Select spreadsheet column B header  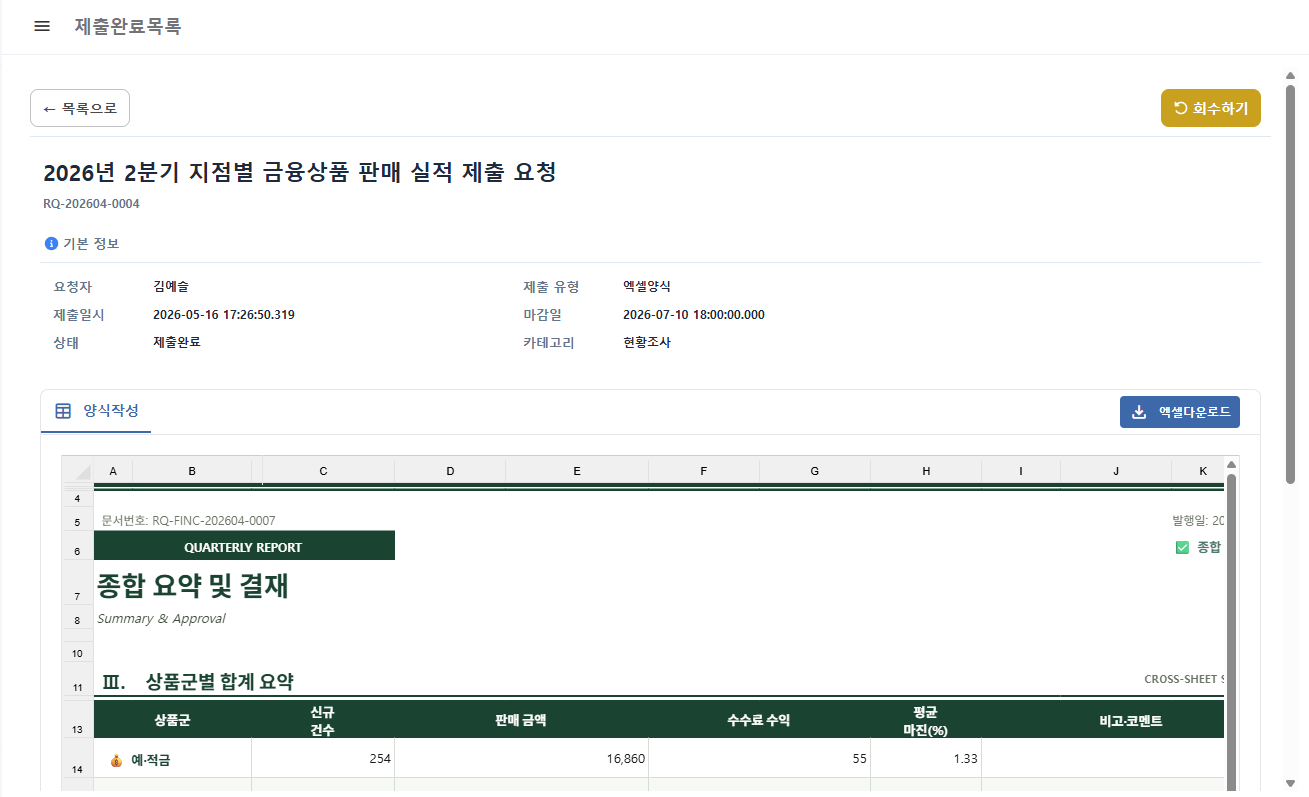(x=192, y=470)
